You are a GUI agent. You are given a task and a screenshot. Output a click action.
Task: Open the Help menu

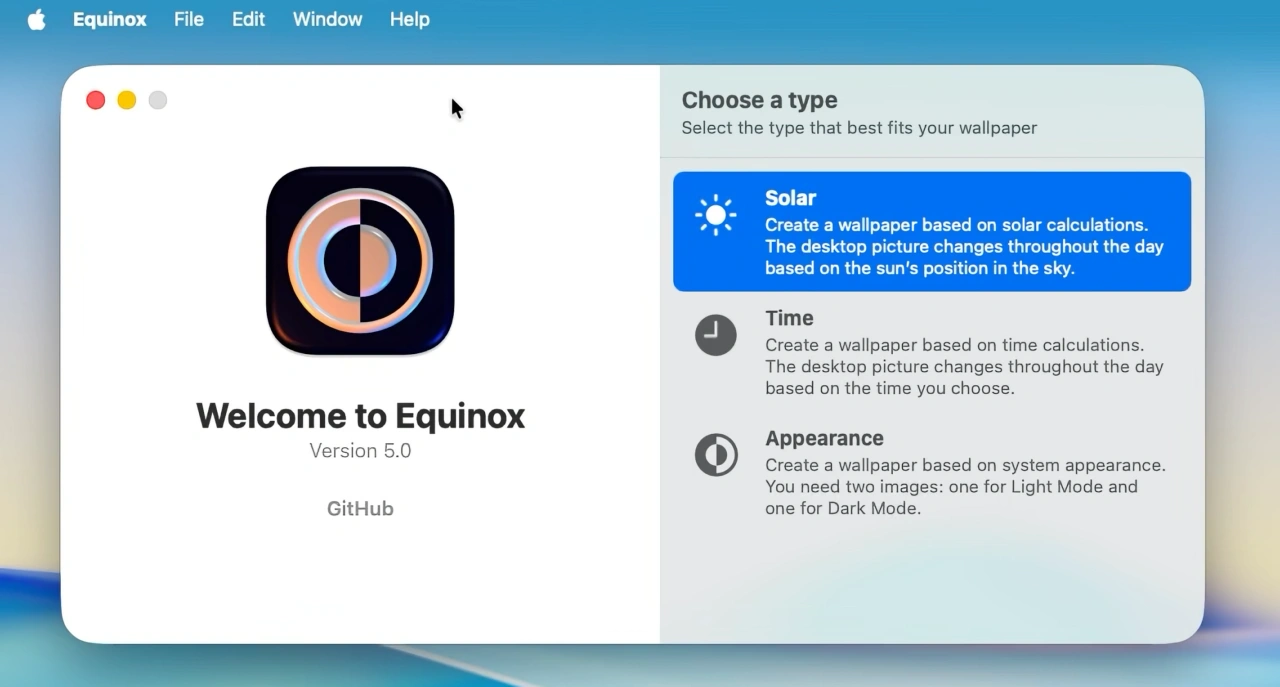tap(409, 19)
